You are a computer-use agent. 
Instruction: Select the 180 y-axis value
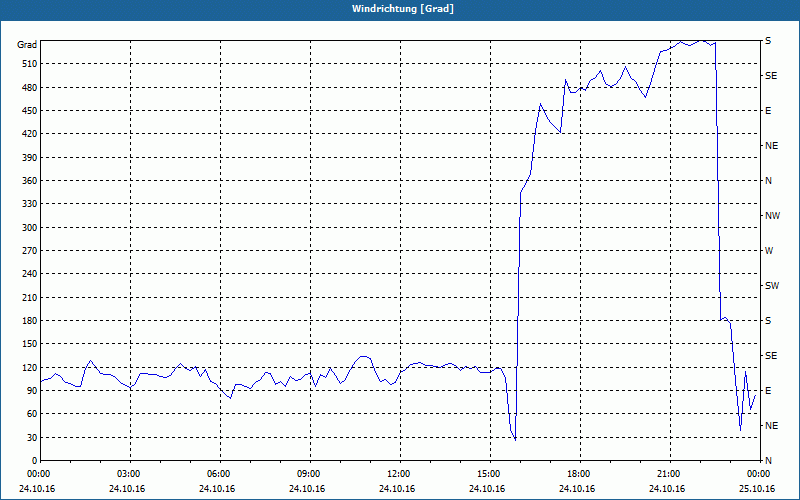click(x=30, y=321)
